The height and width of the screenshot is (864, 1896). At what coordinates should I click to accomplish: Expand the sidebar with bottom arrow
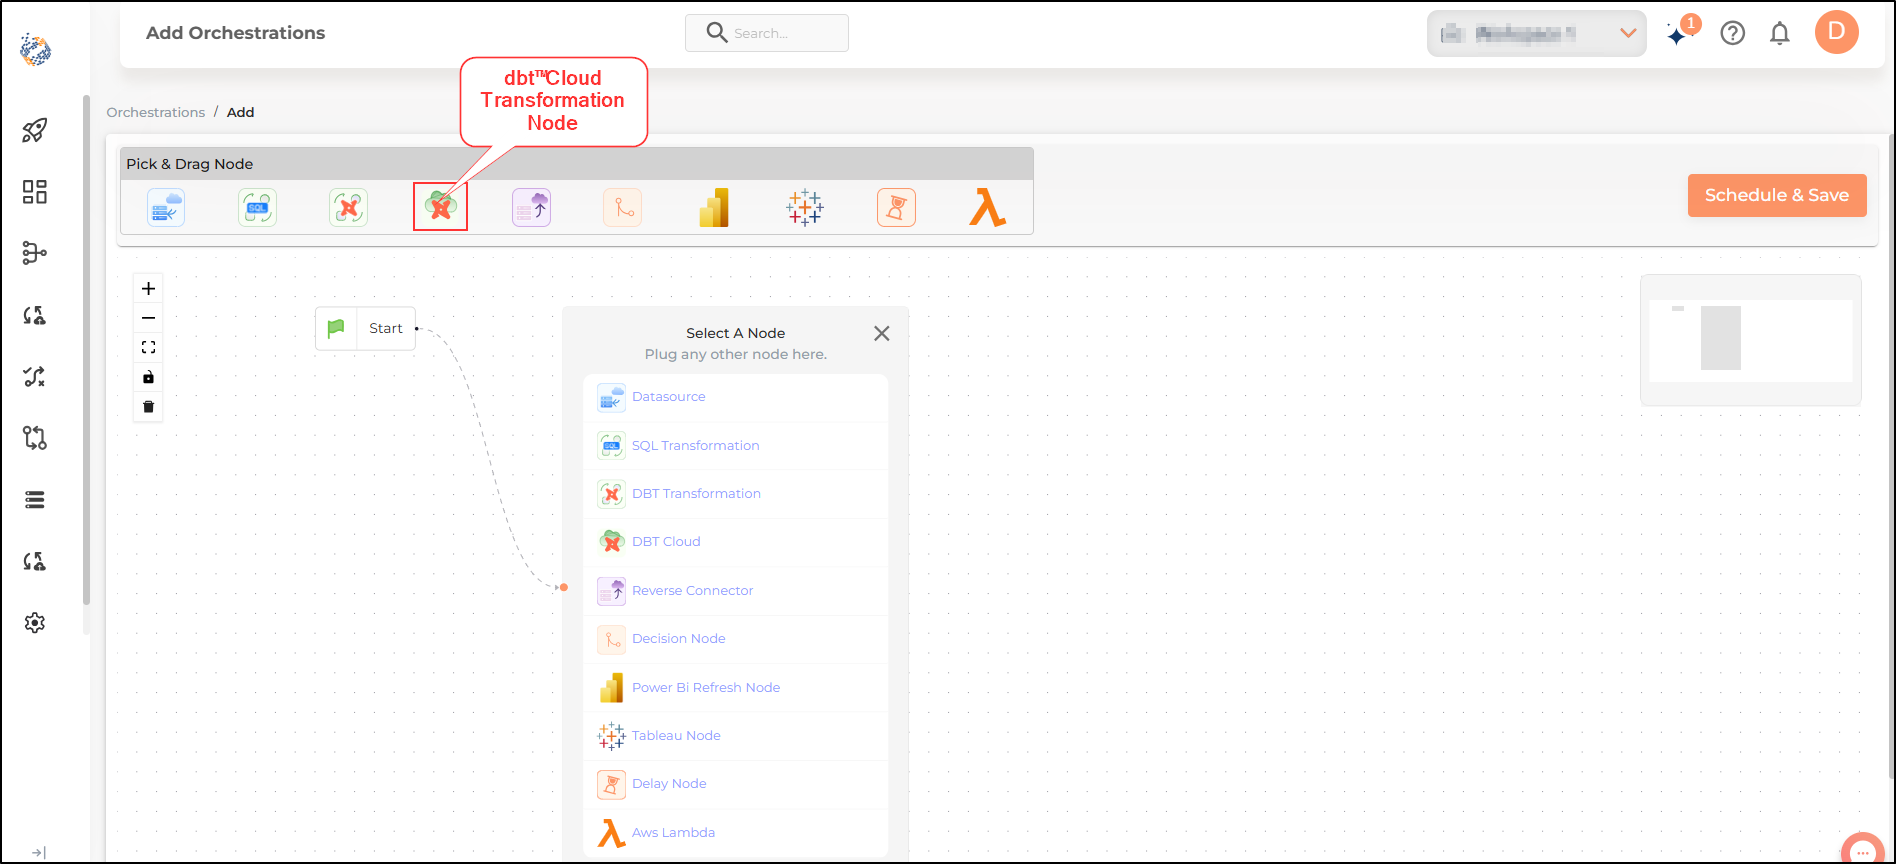pyautogui.click(x=38, y=853)
